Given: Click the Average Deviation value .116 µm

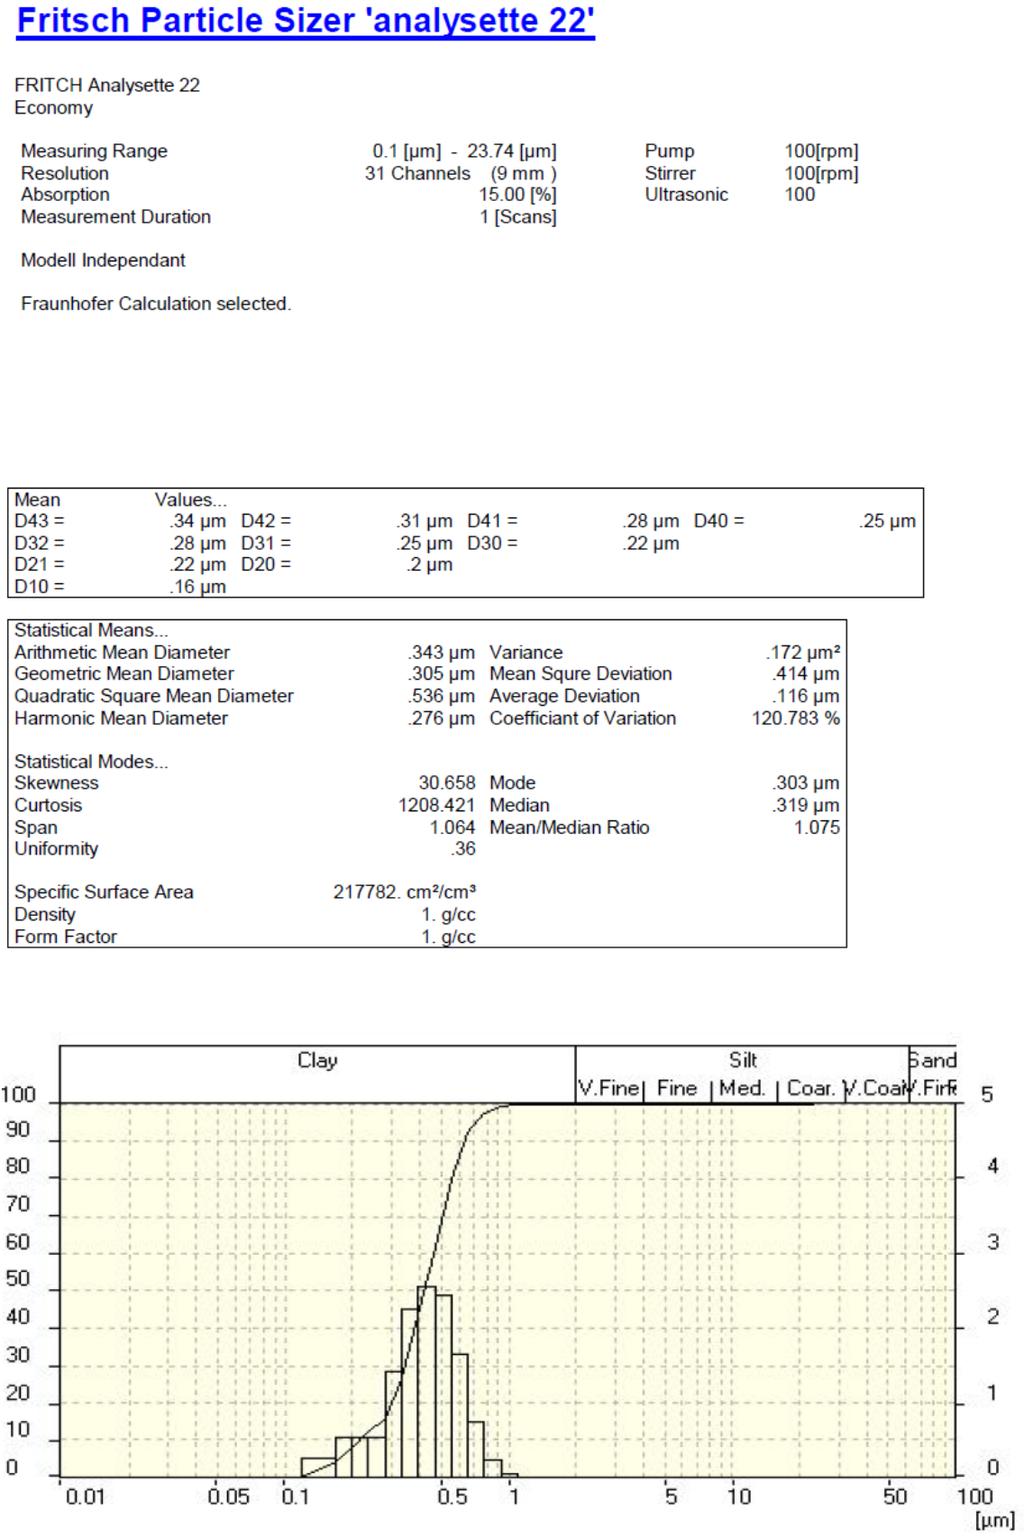Looking at the screenshot, I should pyautogui.click(x=805, y=696).
